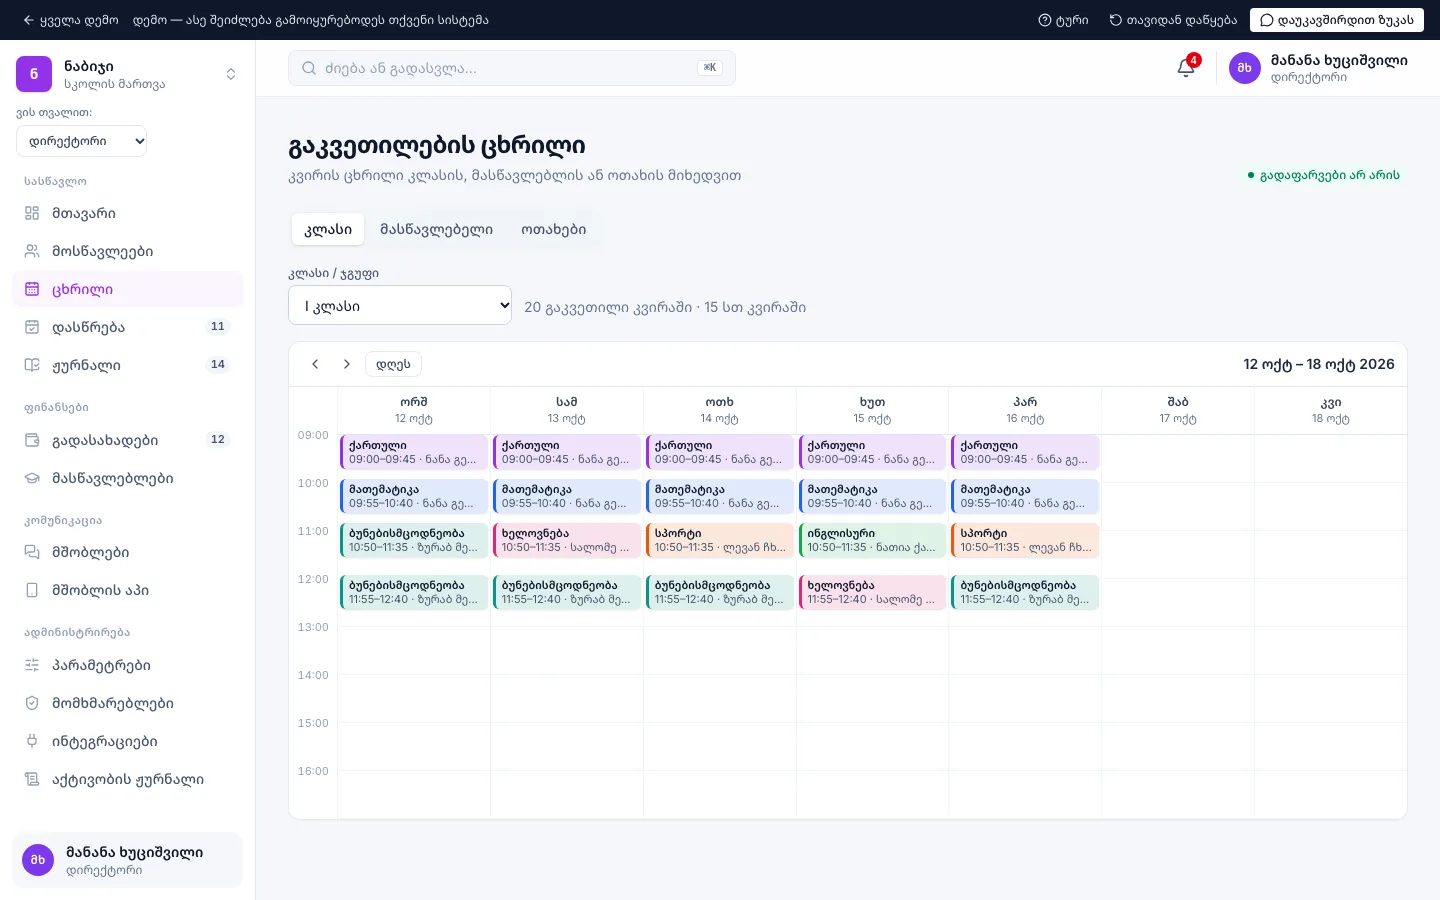Image resolution: width=1440 pixels, height=900 pixels.
Task: Open the user profile avatar in the header
Action: coord(1245,68)
